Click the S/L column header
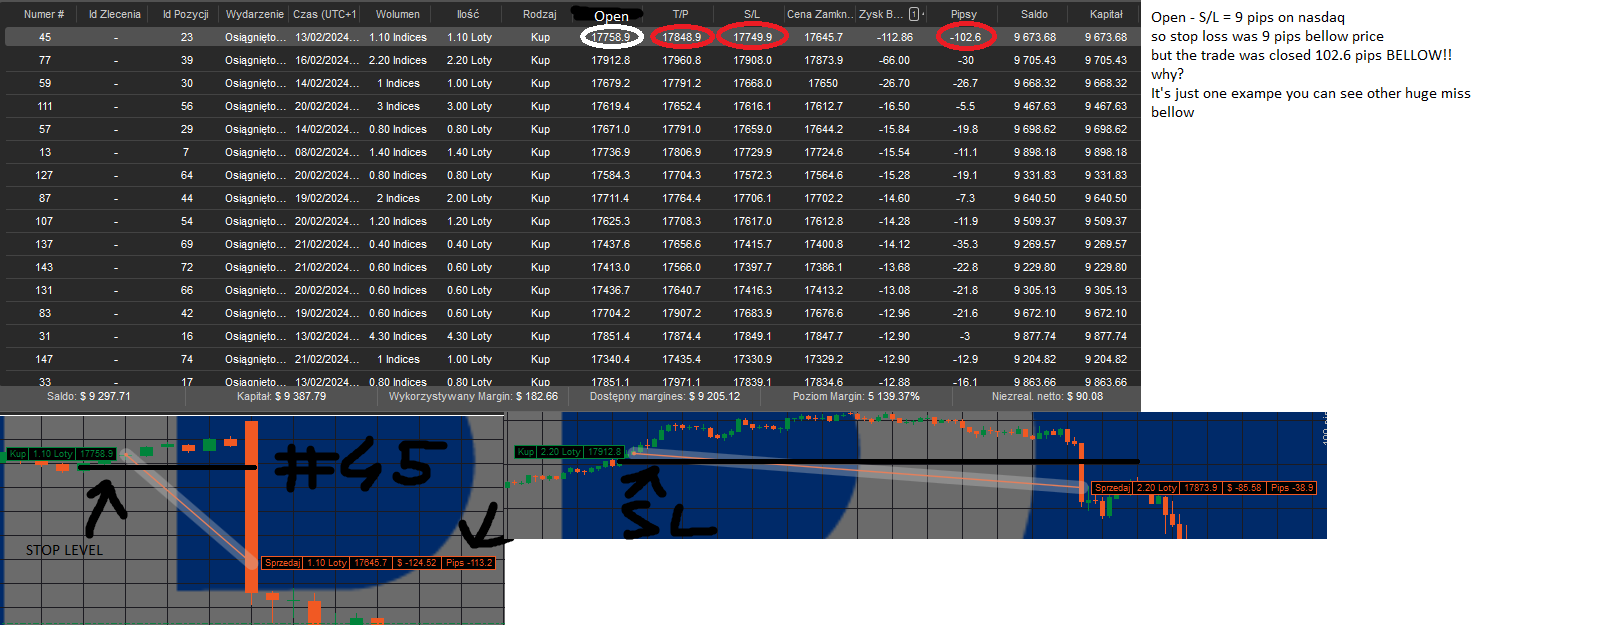Image resolution: width=1608 pixels, height=628 pixels. (x=752, y=14)
